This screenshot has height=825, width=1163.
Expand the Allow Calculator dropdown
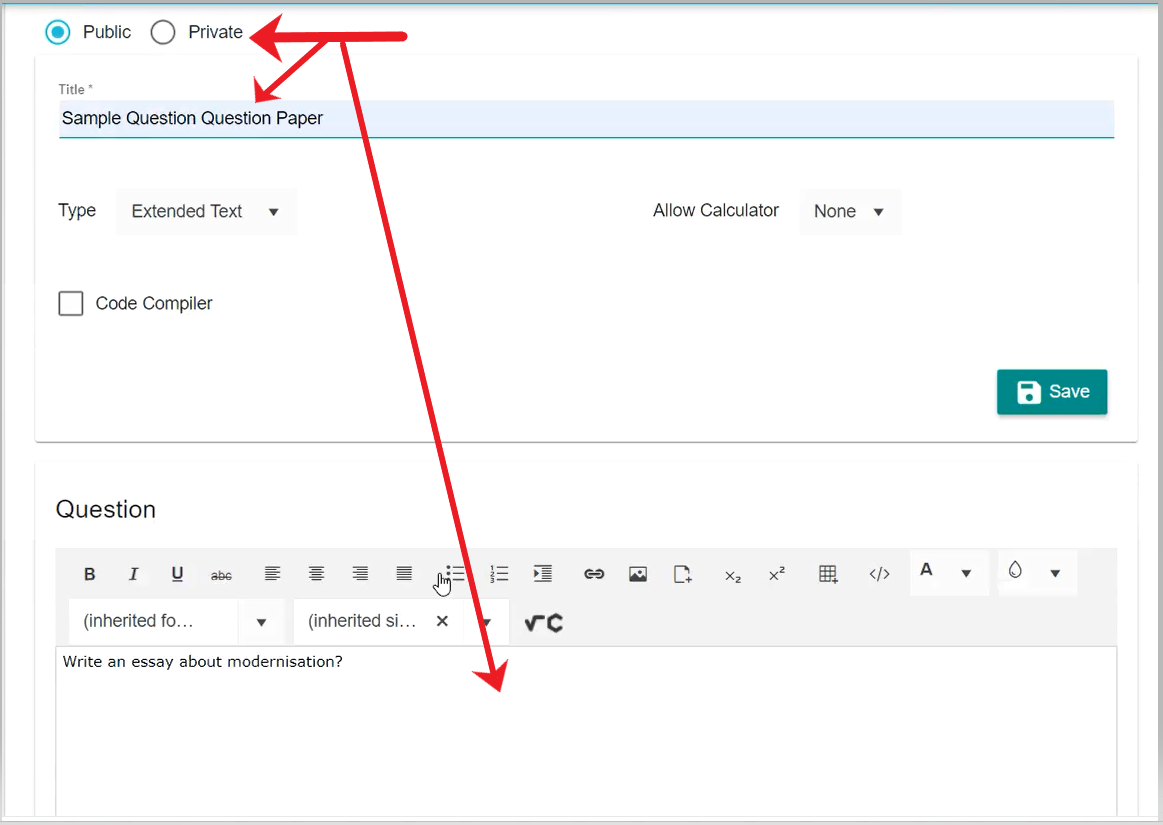coord(849,211)
